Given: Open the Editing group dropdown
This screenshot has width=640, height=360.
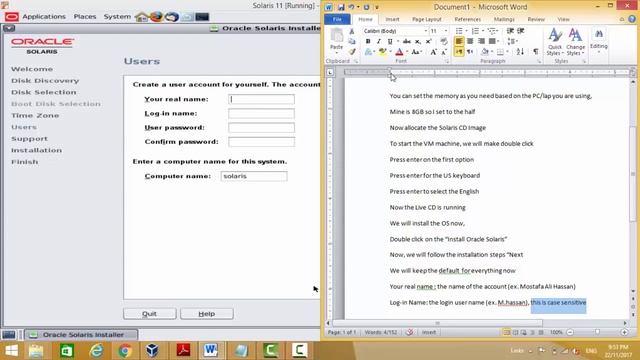Looking at the screenshot, I should tap(599, 42).
